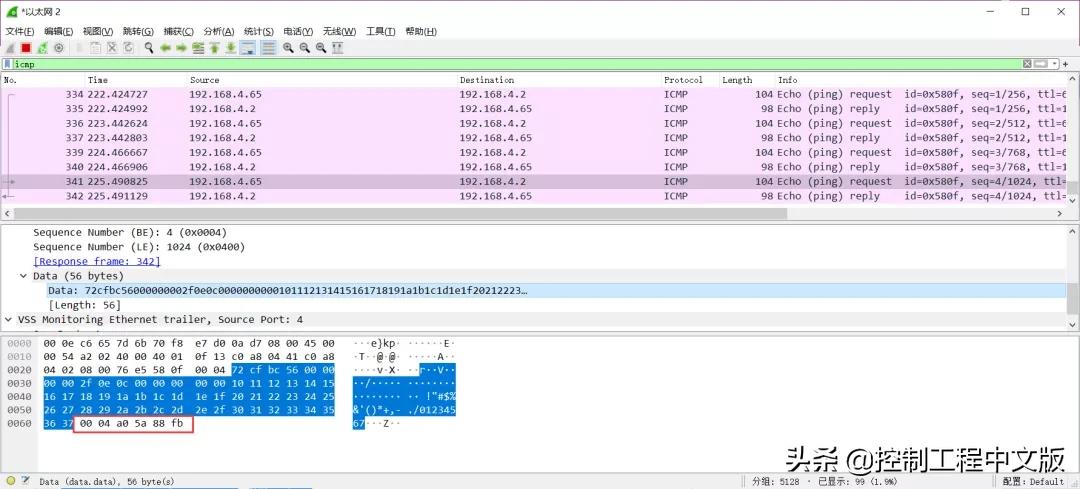Image resolution: width=1080 pixels, height=489 pixels.
Task: Go forward with green right arrow
Action: (x=181, y=47)
